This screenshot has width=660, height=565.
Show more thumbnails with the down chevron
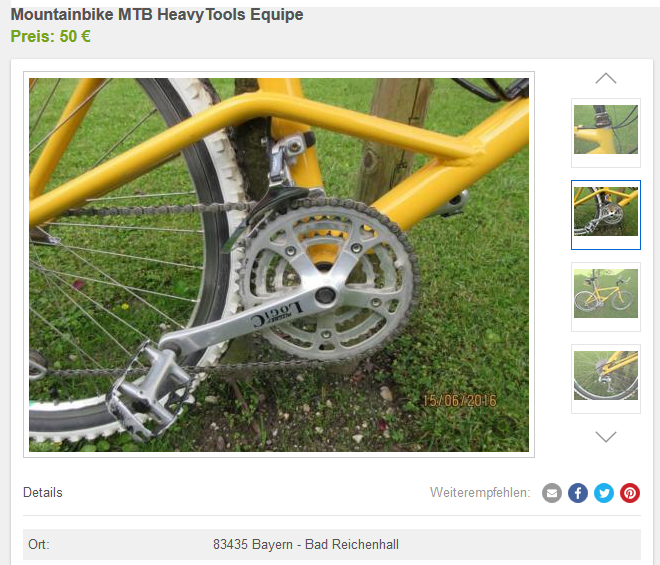pyautogui.click(x=606, y=437)
